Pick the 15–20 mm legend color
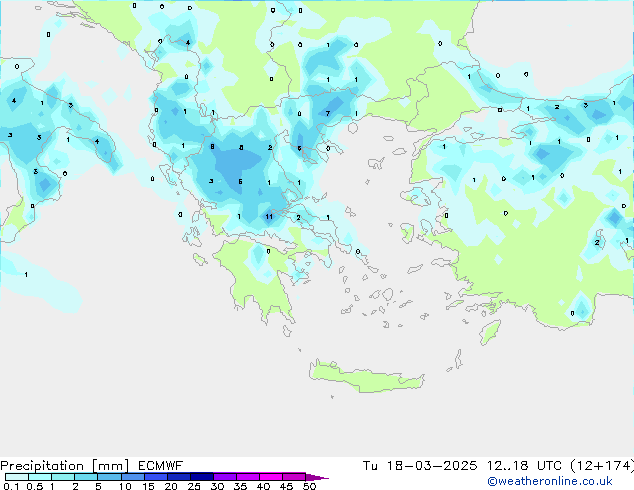This screenshot has height=490, width=634. (x=155, y=477)
